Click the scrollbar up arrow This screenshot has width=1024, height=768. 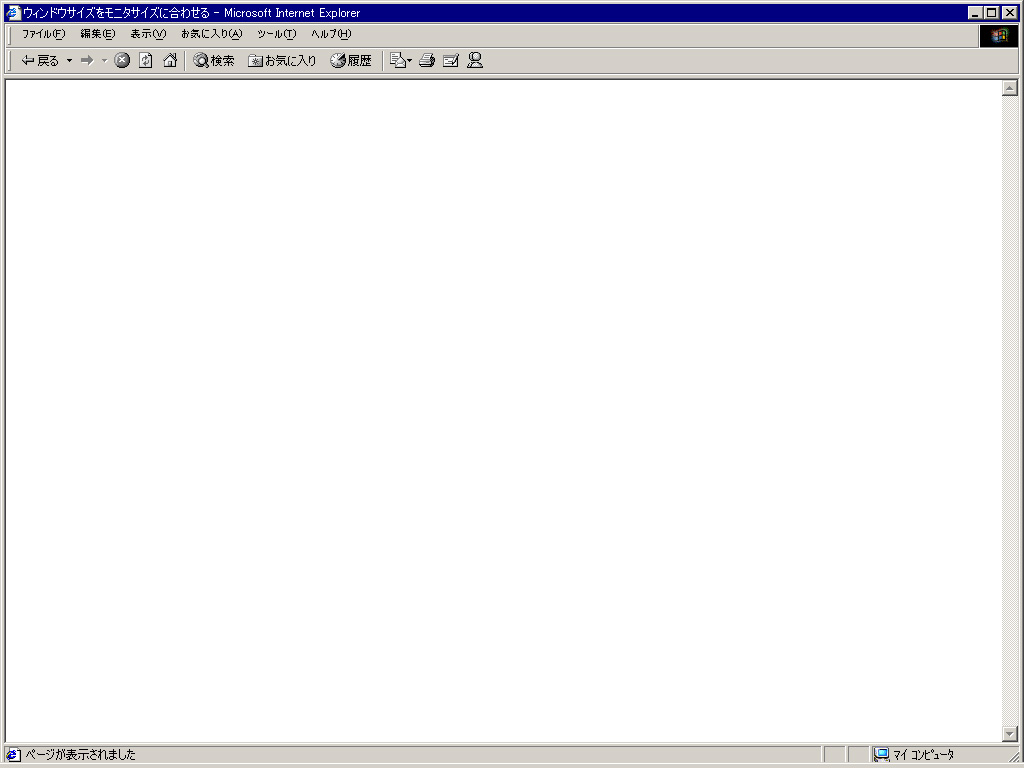point(1010,88)
